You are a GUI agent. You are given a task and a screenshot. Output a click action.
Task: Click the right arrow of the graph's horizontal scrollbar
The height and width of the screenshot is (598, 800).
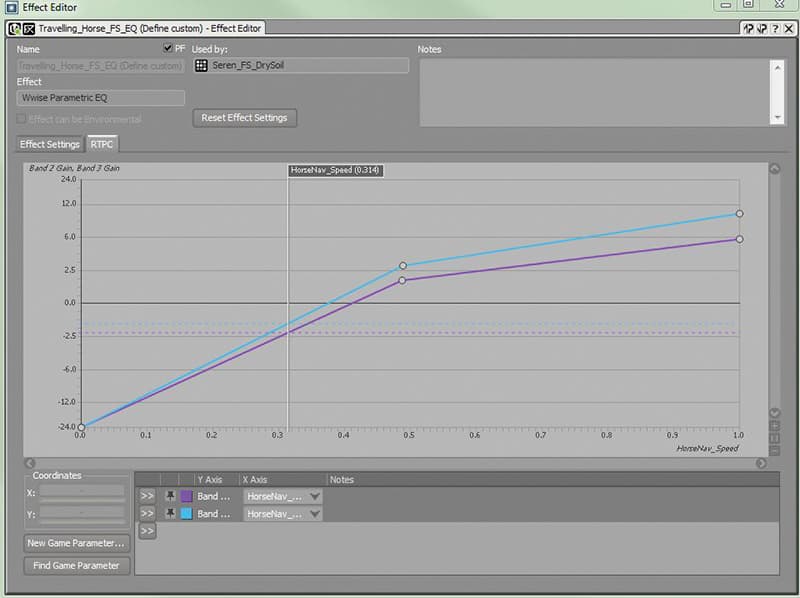pyautogui.click(x=761, y=463)
